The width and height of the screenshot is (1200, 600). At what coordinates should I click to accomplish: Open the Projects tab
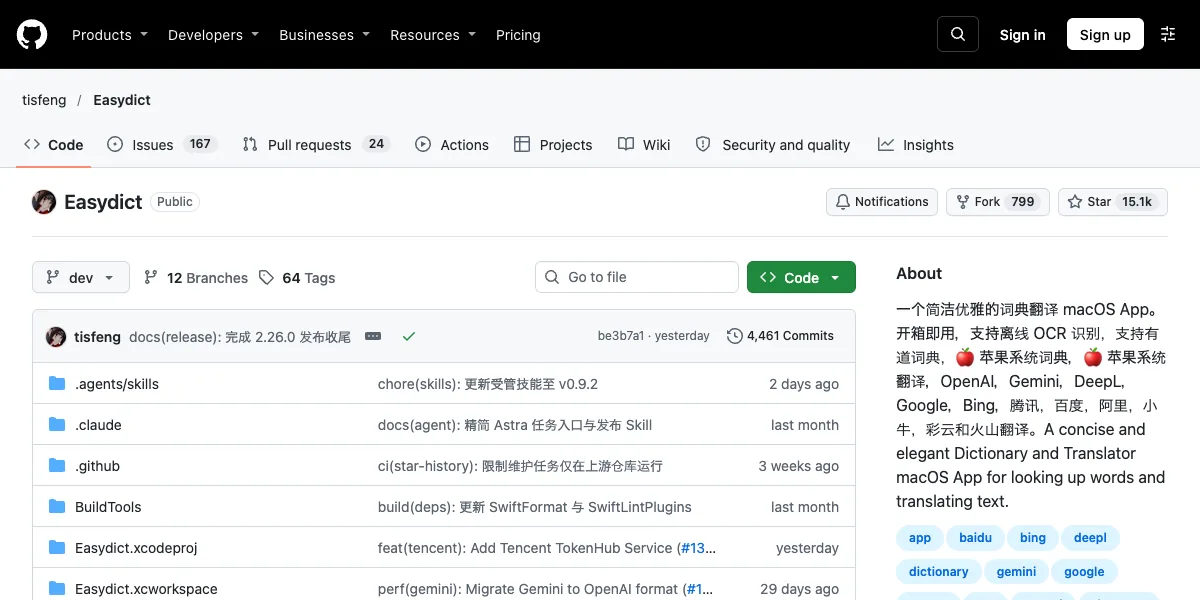click(553, 145)
